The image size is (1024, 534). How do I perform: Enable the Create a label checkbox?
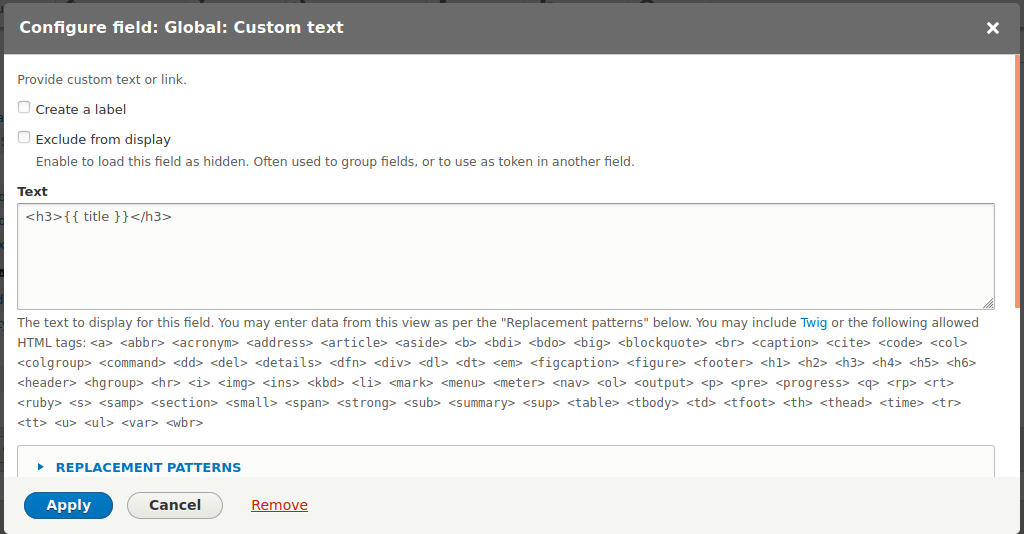coord(24,108)
